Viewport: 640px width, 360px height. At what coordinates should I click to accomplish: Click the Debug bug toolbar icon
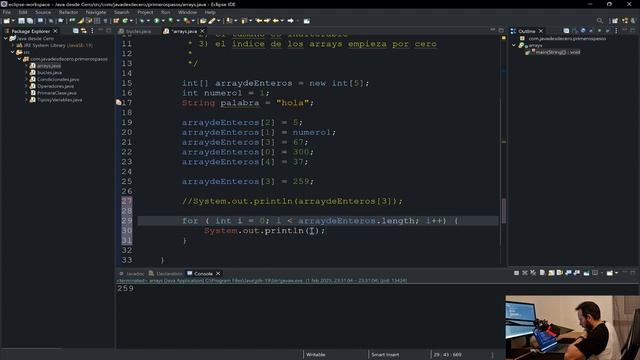(142, 20)
